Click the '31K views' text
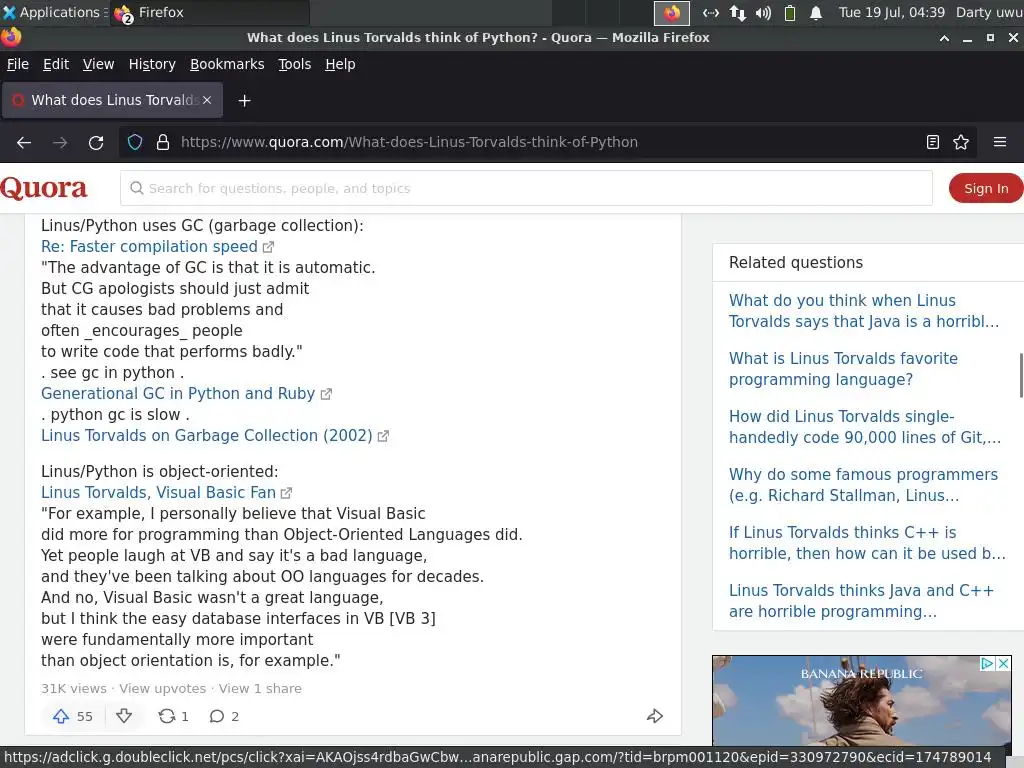The height and width of the screenshot is (768, 1024). click(74, 688)
